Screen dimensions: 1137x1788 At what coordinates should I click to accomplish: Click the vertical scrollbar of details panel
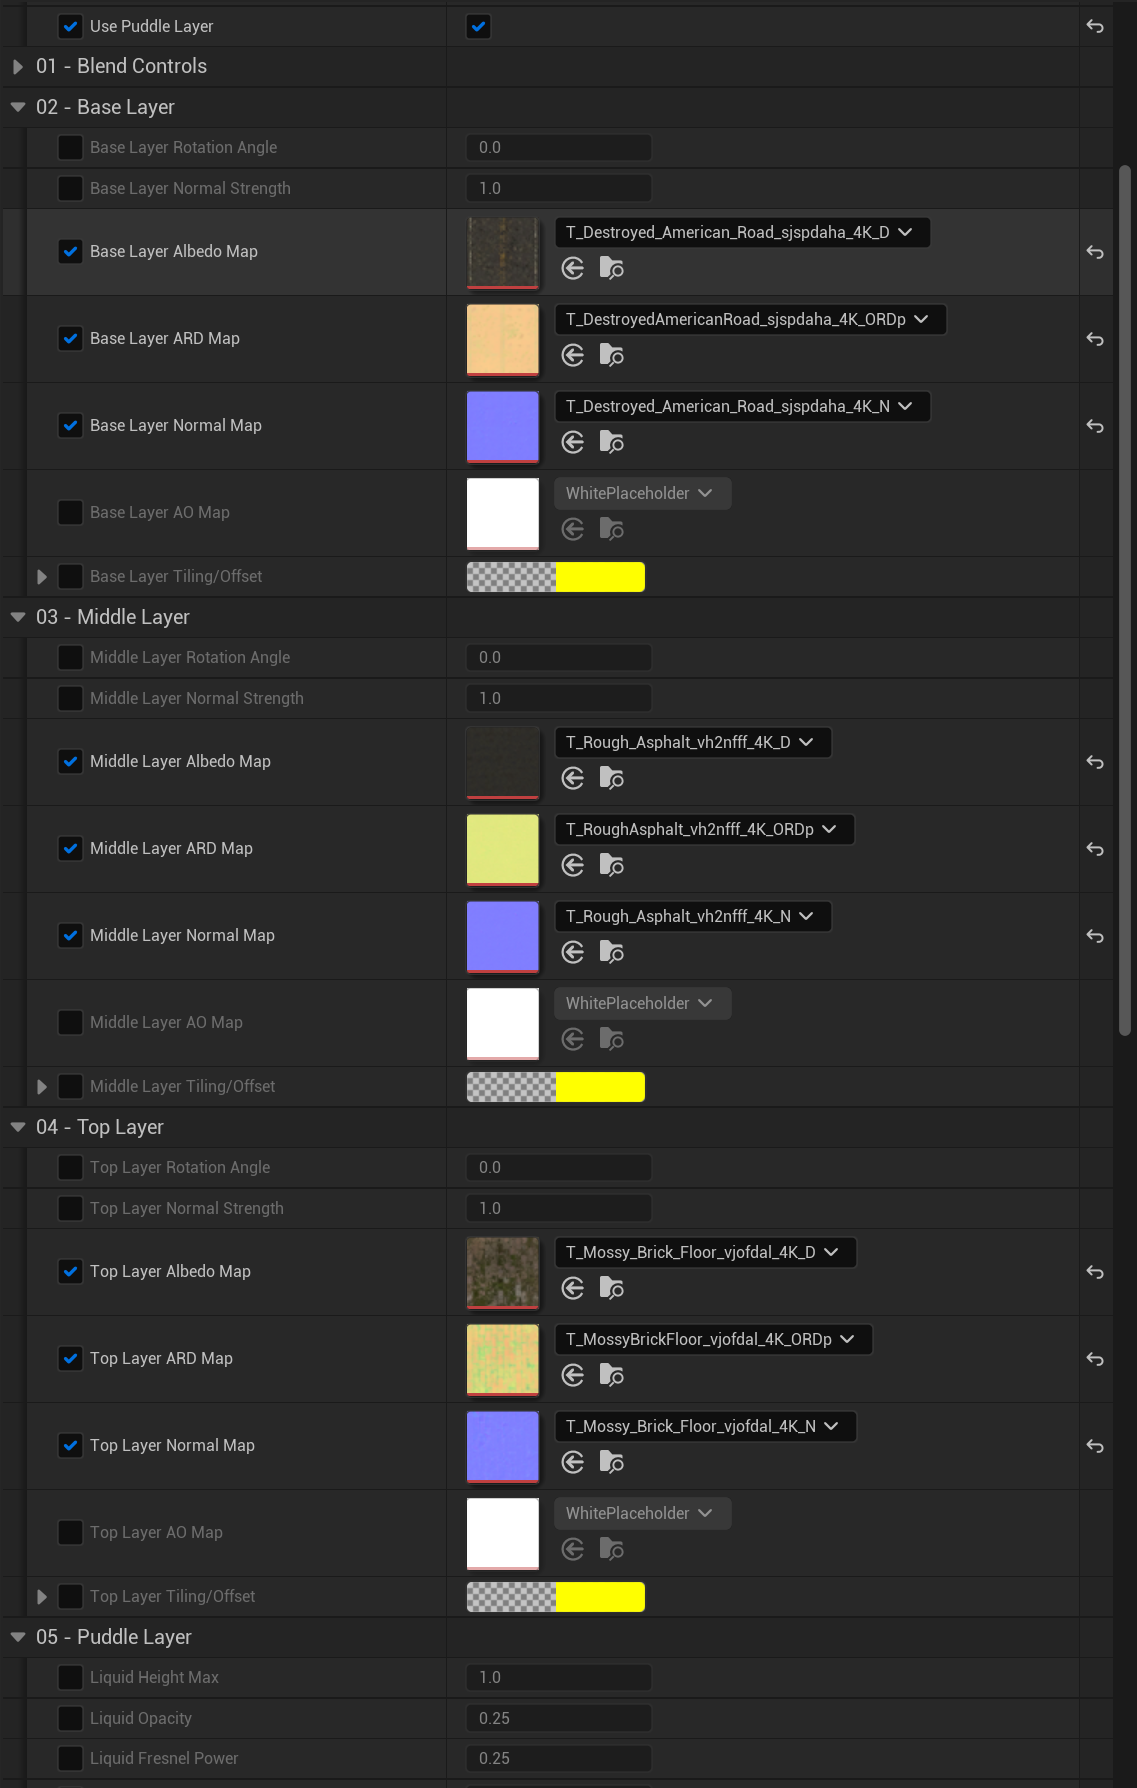pyautogui.click(x=1125, y=600)
